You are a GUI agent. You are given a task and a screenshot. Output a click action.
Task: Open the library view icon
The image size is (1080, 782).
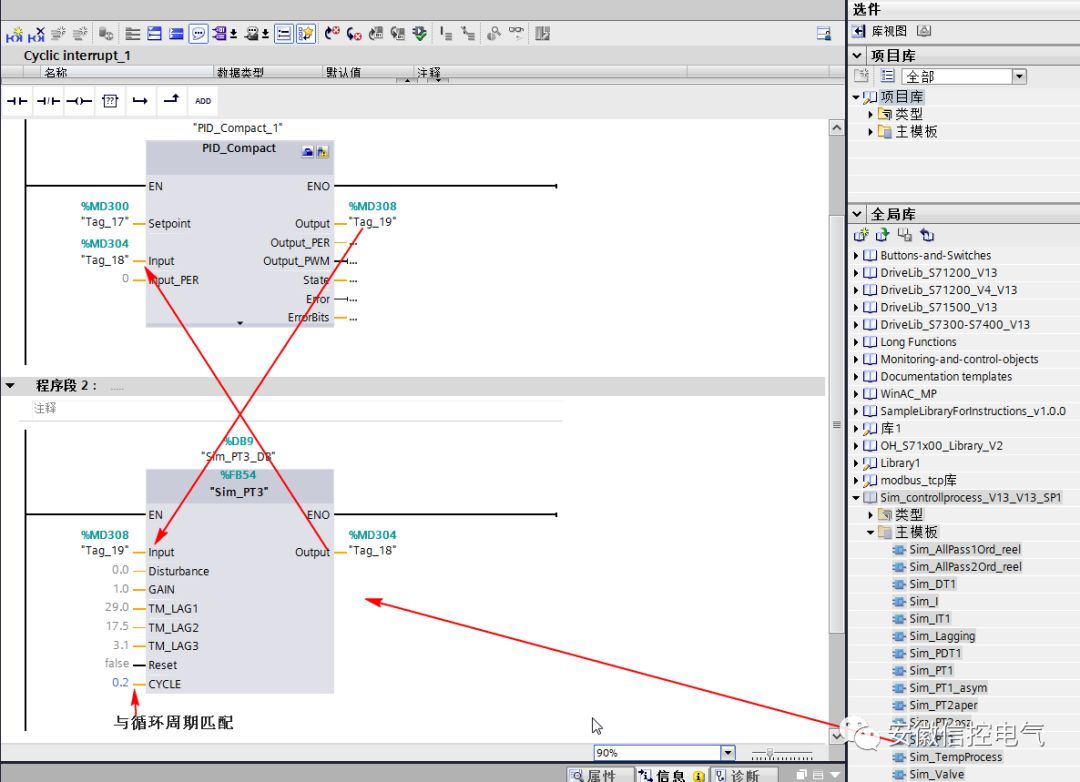(x=925, y=32)
